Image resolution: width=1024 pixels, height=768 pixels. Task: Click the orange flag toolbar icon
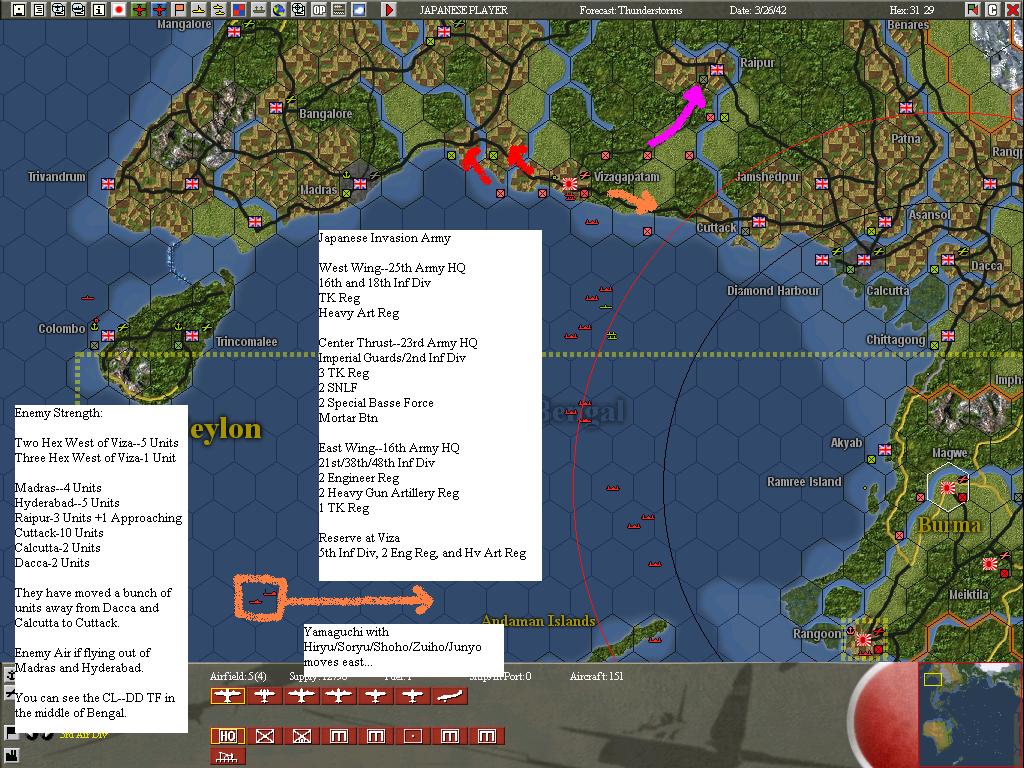(x=179, y=10)
